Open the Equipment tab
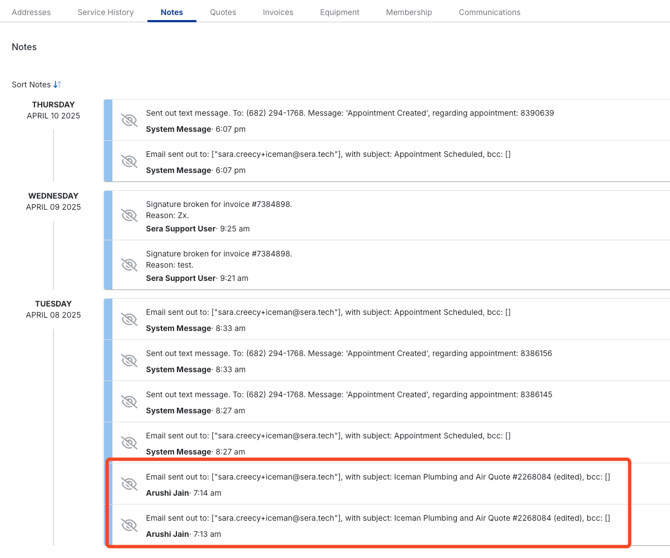This screenshot has height=558, width=670. tap(340, 12)
